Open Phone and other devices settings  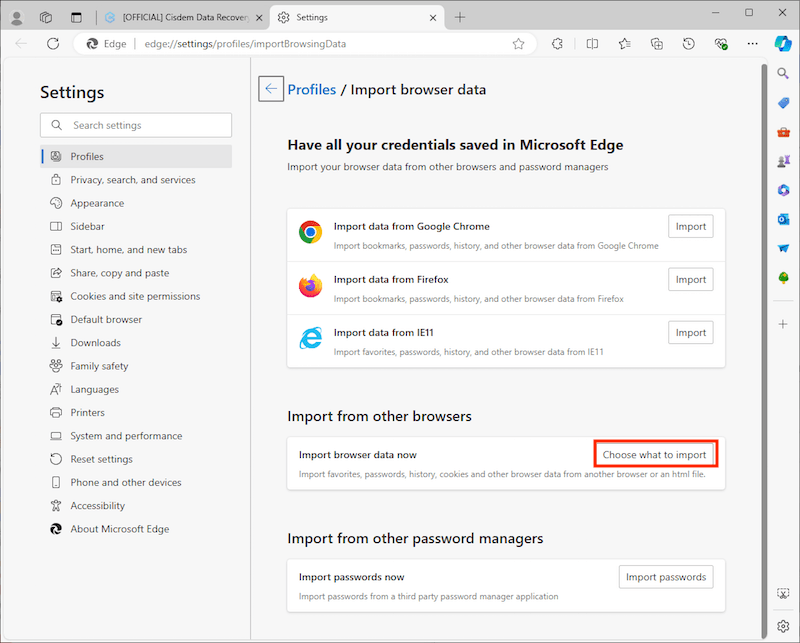(136, 482)
